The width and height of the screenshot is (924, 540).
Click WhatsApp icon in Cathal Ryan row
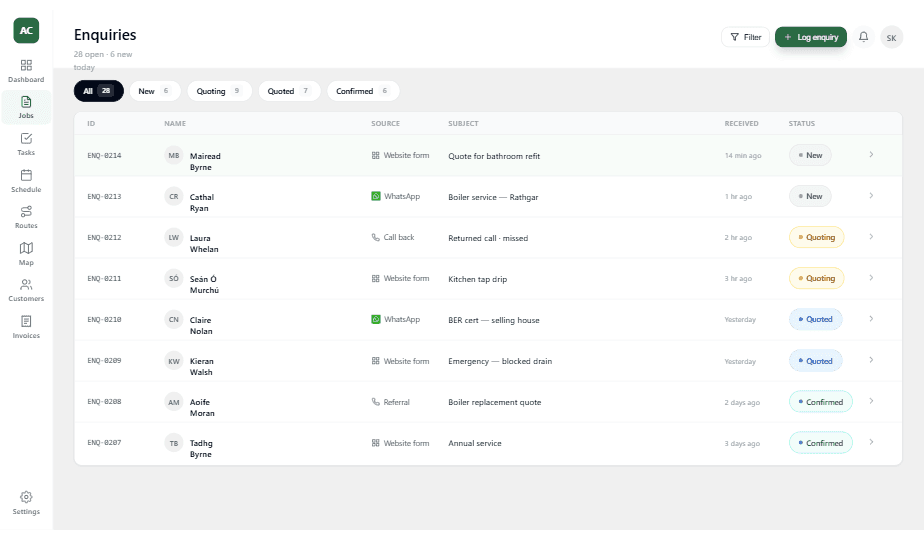[x=375, y=196]
